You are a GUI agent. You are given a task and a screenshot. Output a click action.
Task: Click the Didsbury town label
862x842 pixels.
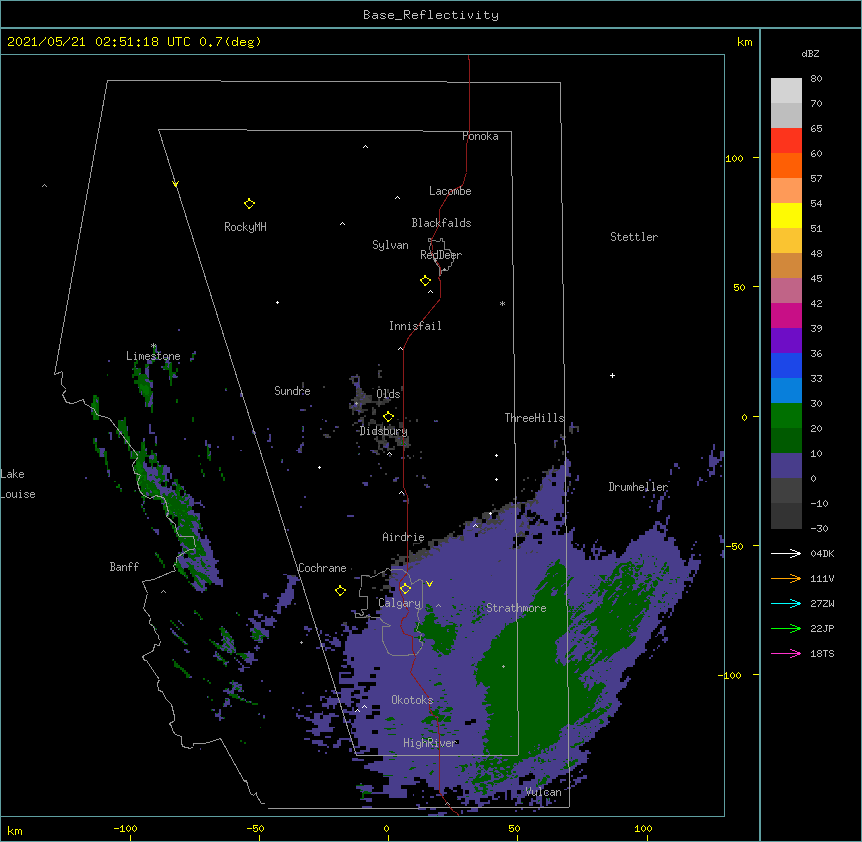click(384, 431)
